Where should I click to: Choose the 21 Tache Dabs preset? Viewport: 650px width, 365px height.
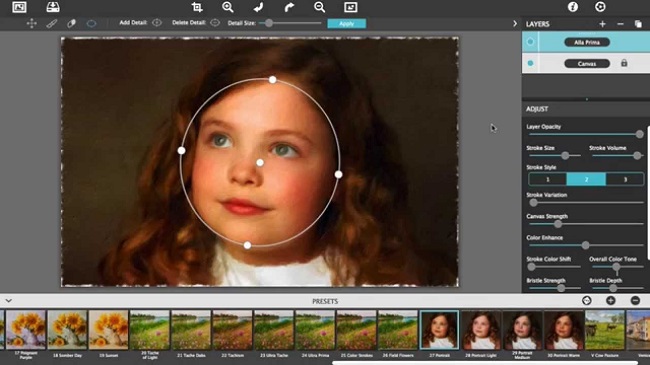pos(191,330)
